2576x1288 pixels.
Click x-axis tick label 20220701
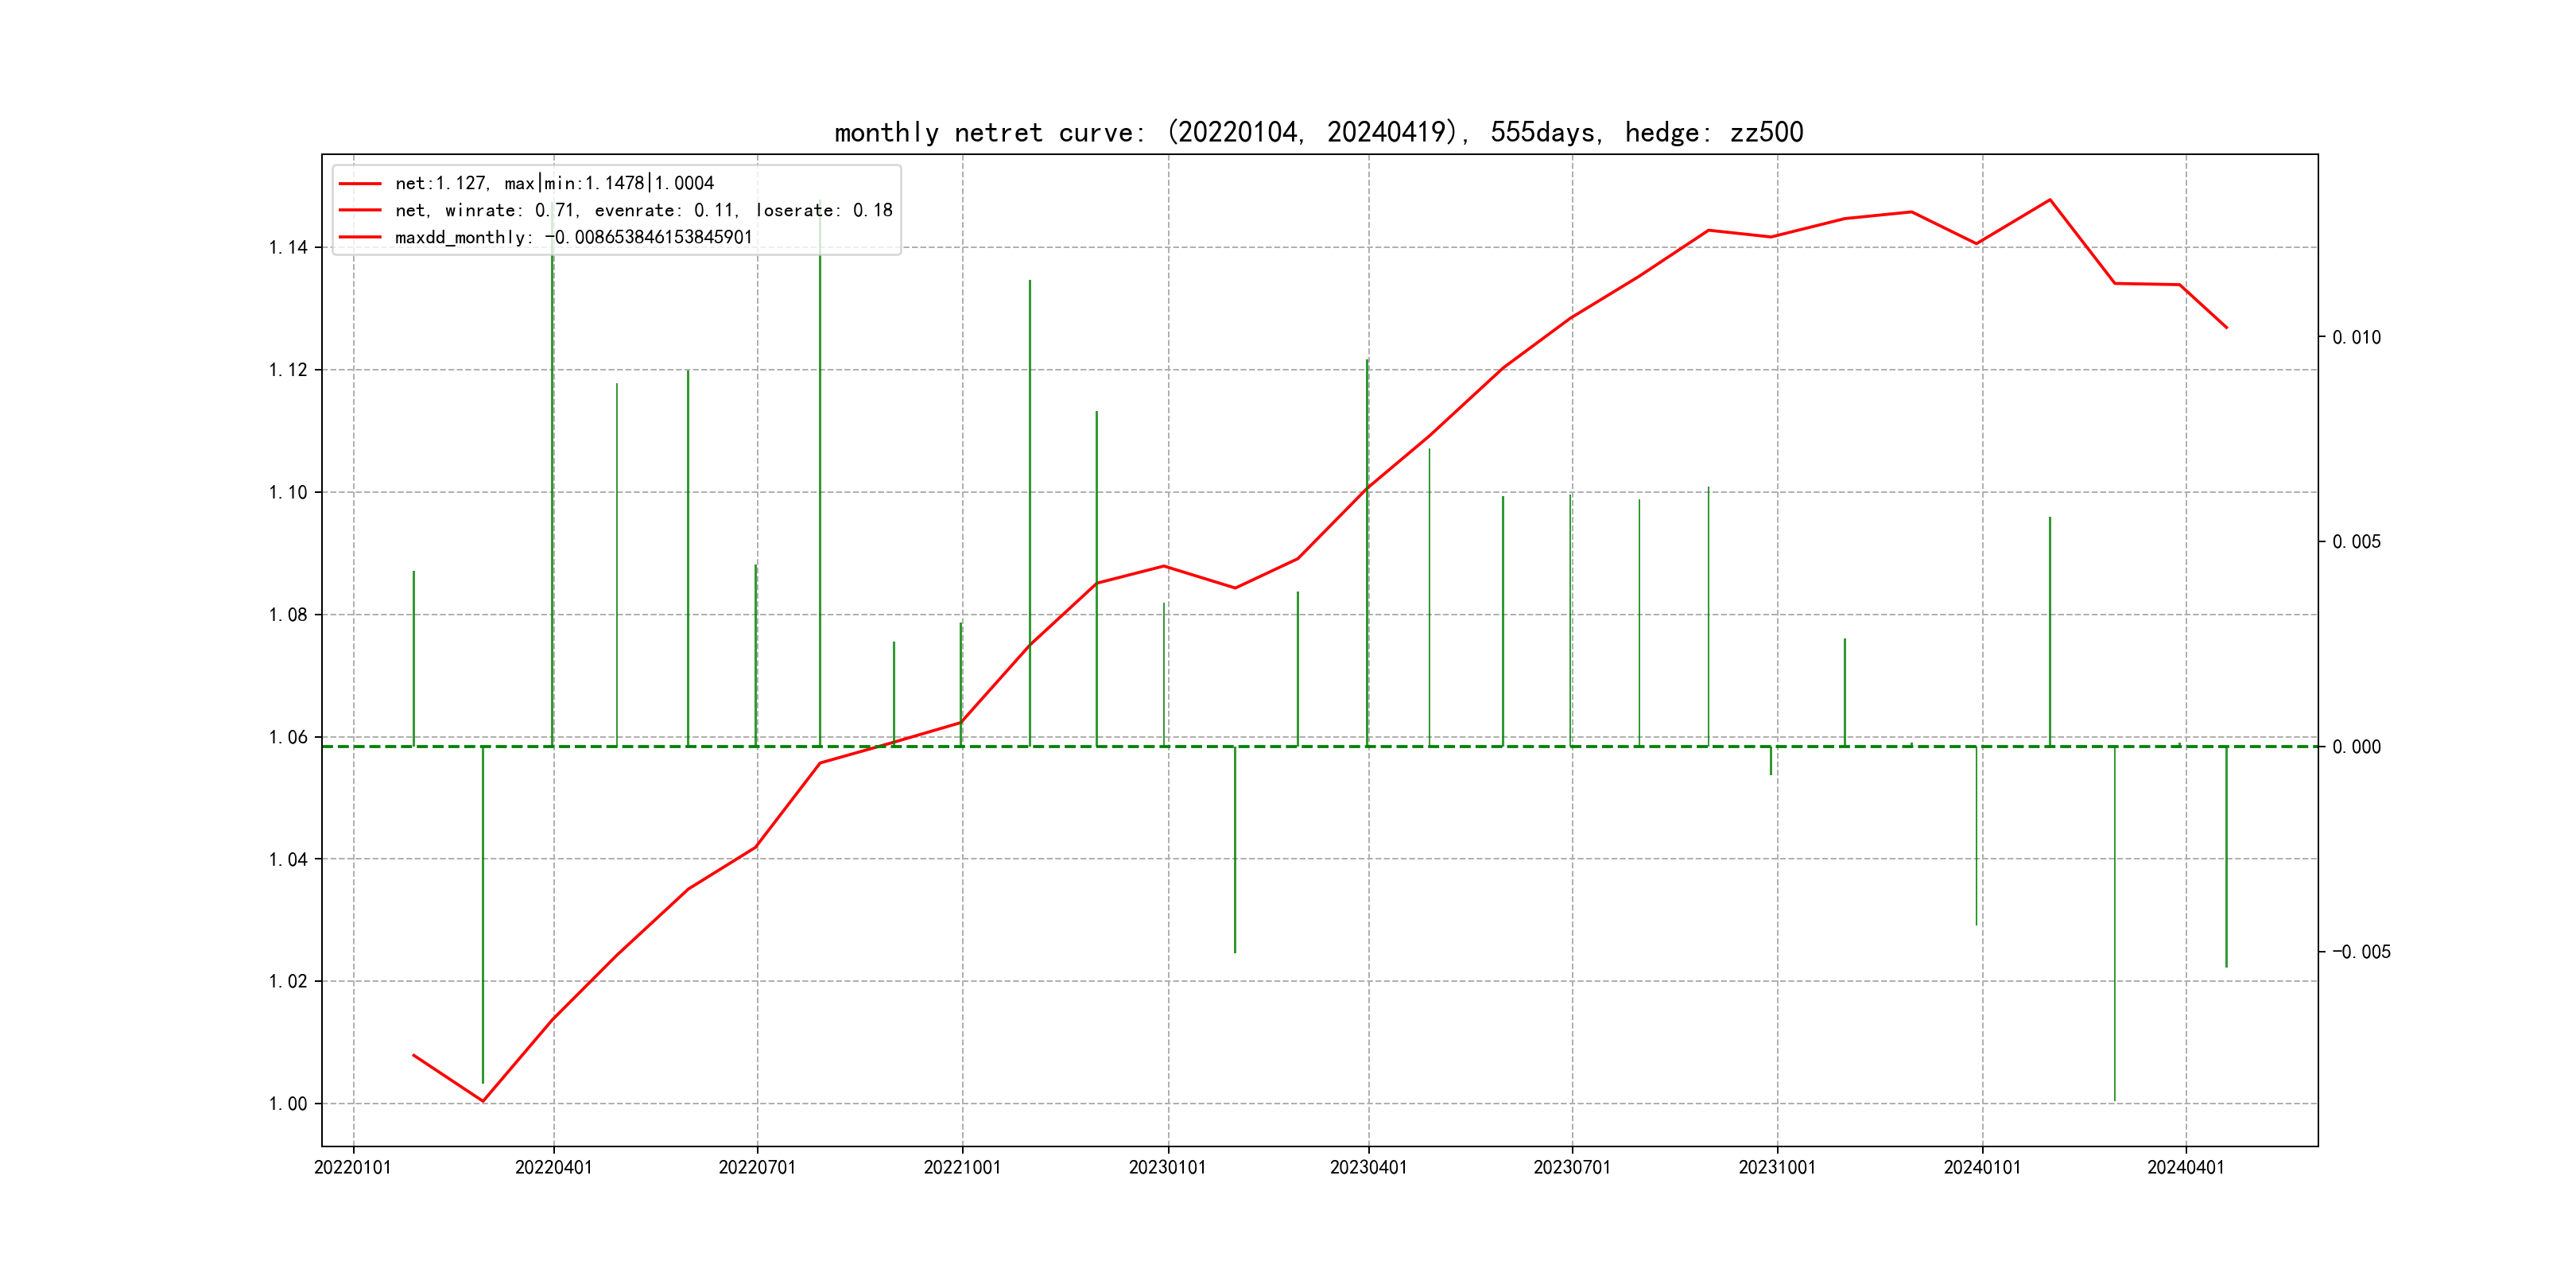click(x=757, y=1168)
